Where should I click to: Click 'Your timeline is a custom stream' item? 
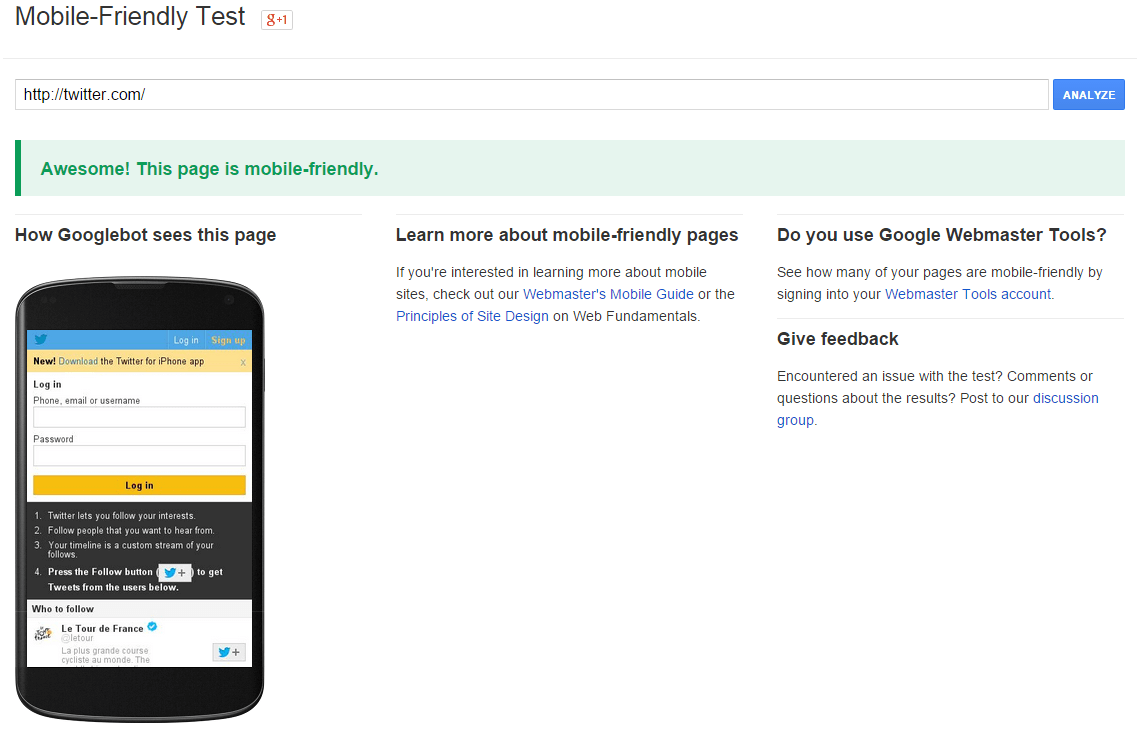(131, 549)
